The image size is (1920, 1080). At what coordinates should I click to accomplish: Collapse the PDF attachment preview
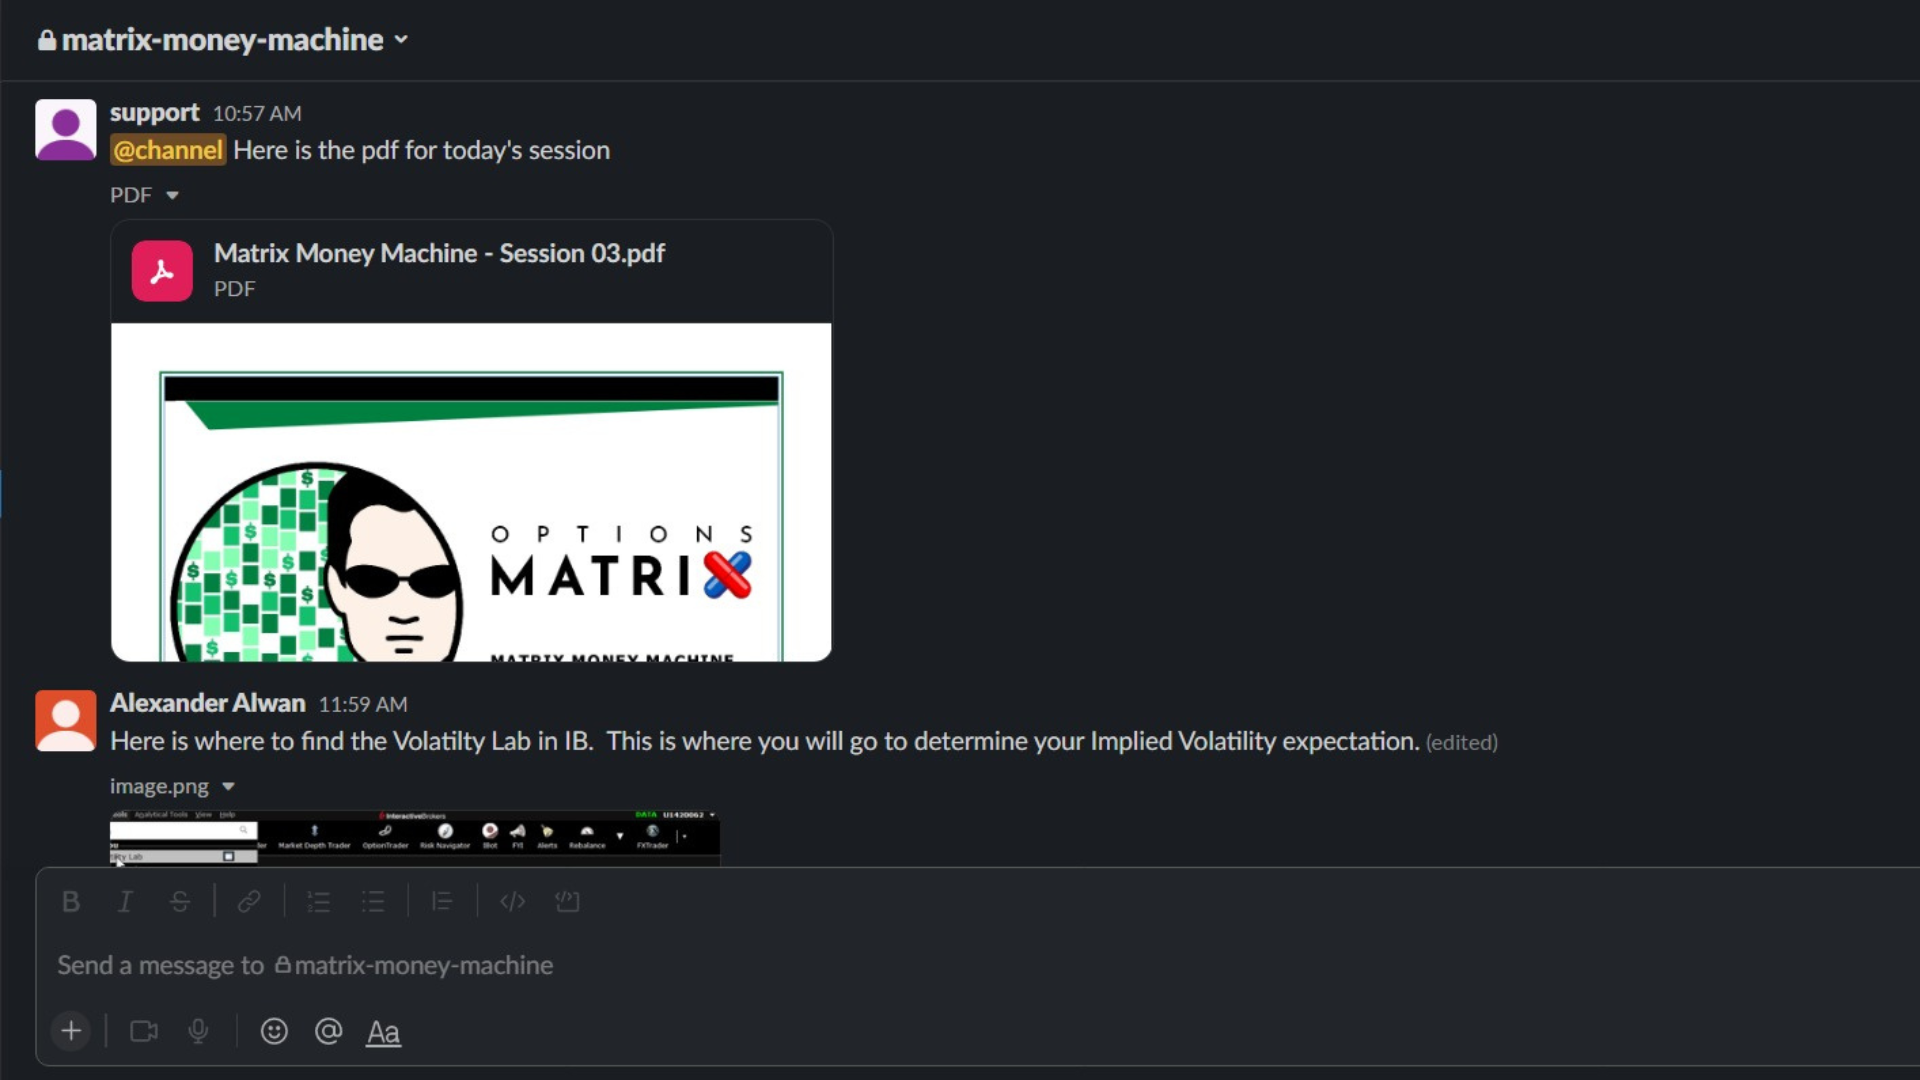pyautogui.click(x=172, y=195)
